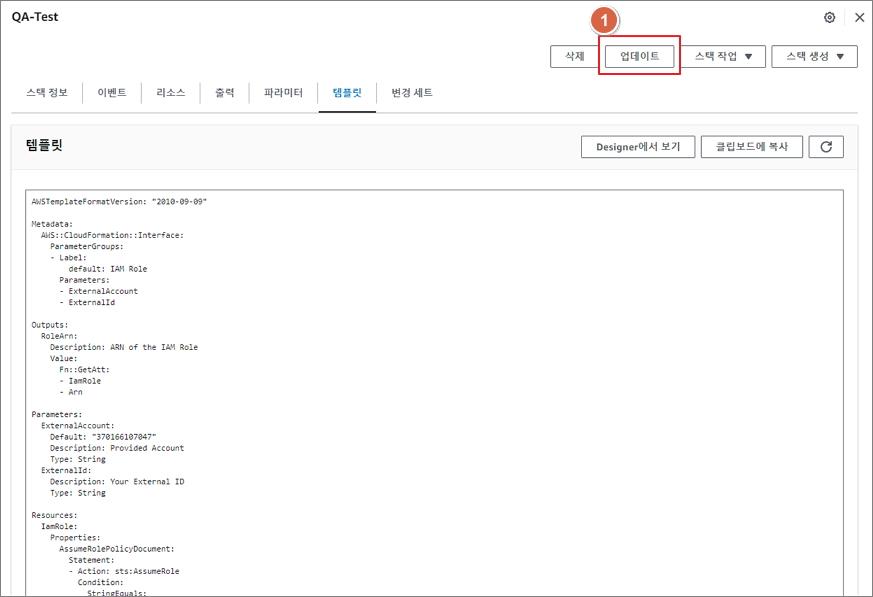Screen dimensions: 873x597
Task: Click the red numbered marker 1
Action: click(x=604, y=20)
